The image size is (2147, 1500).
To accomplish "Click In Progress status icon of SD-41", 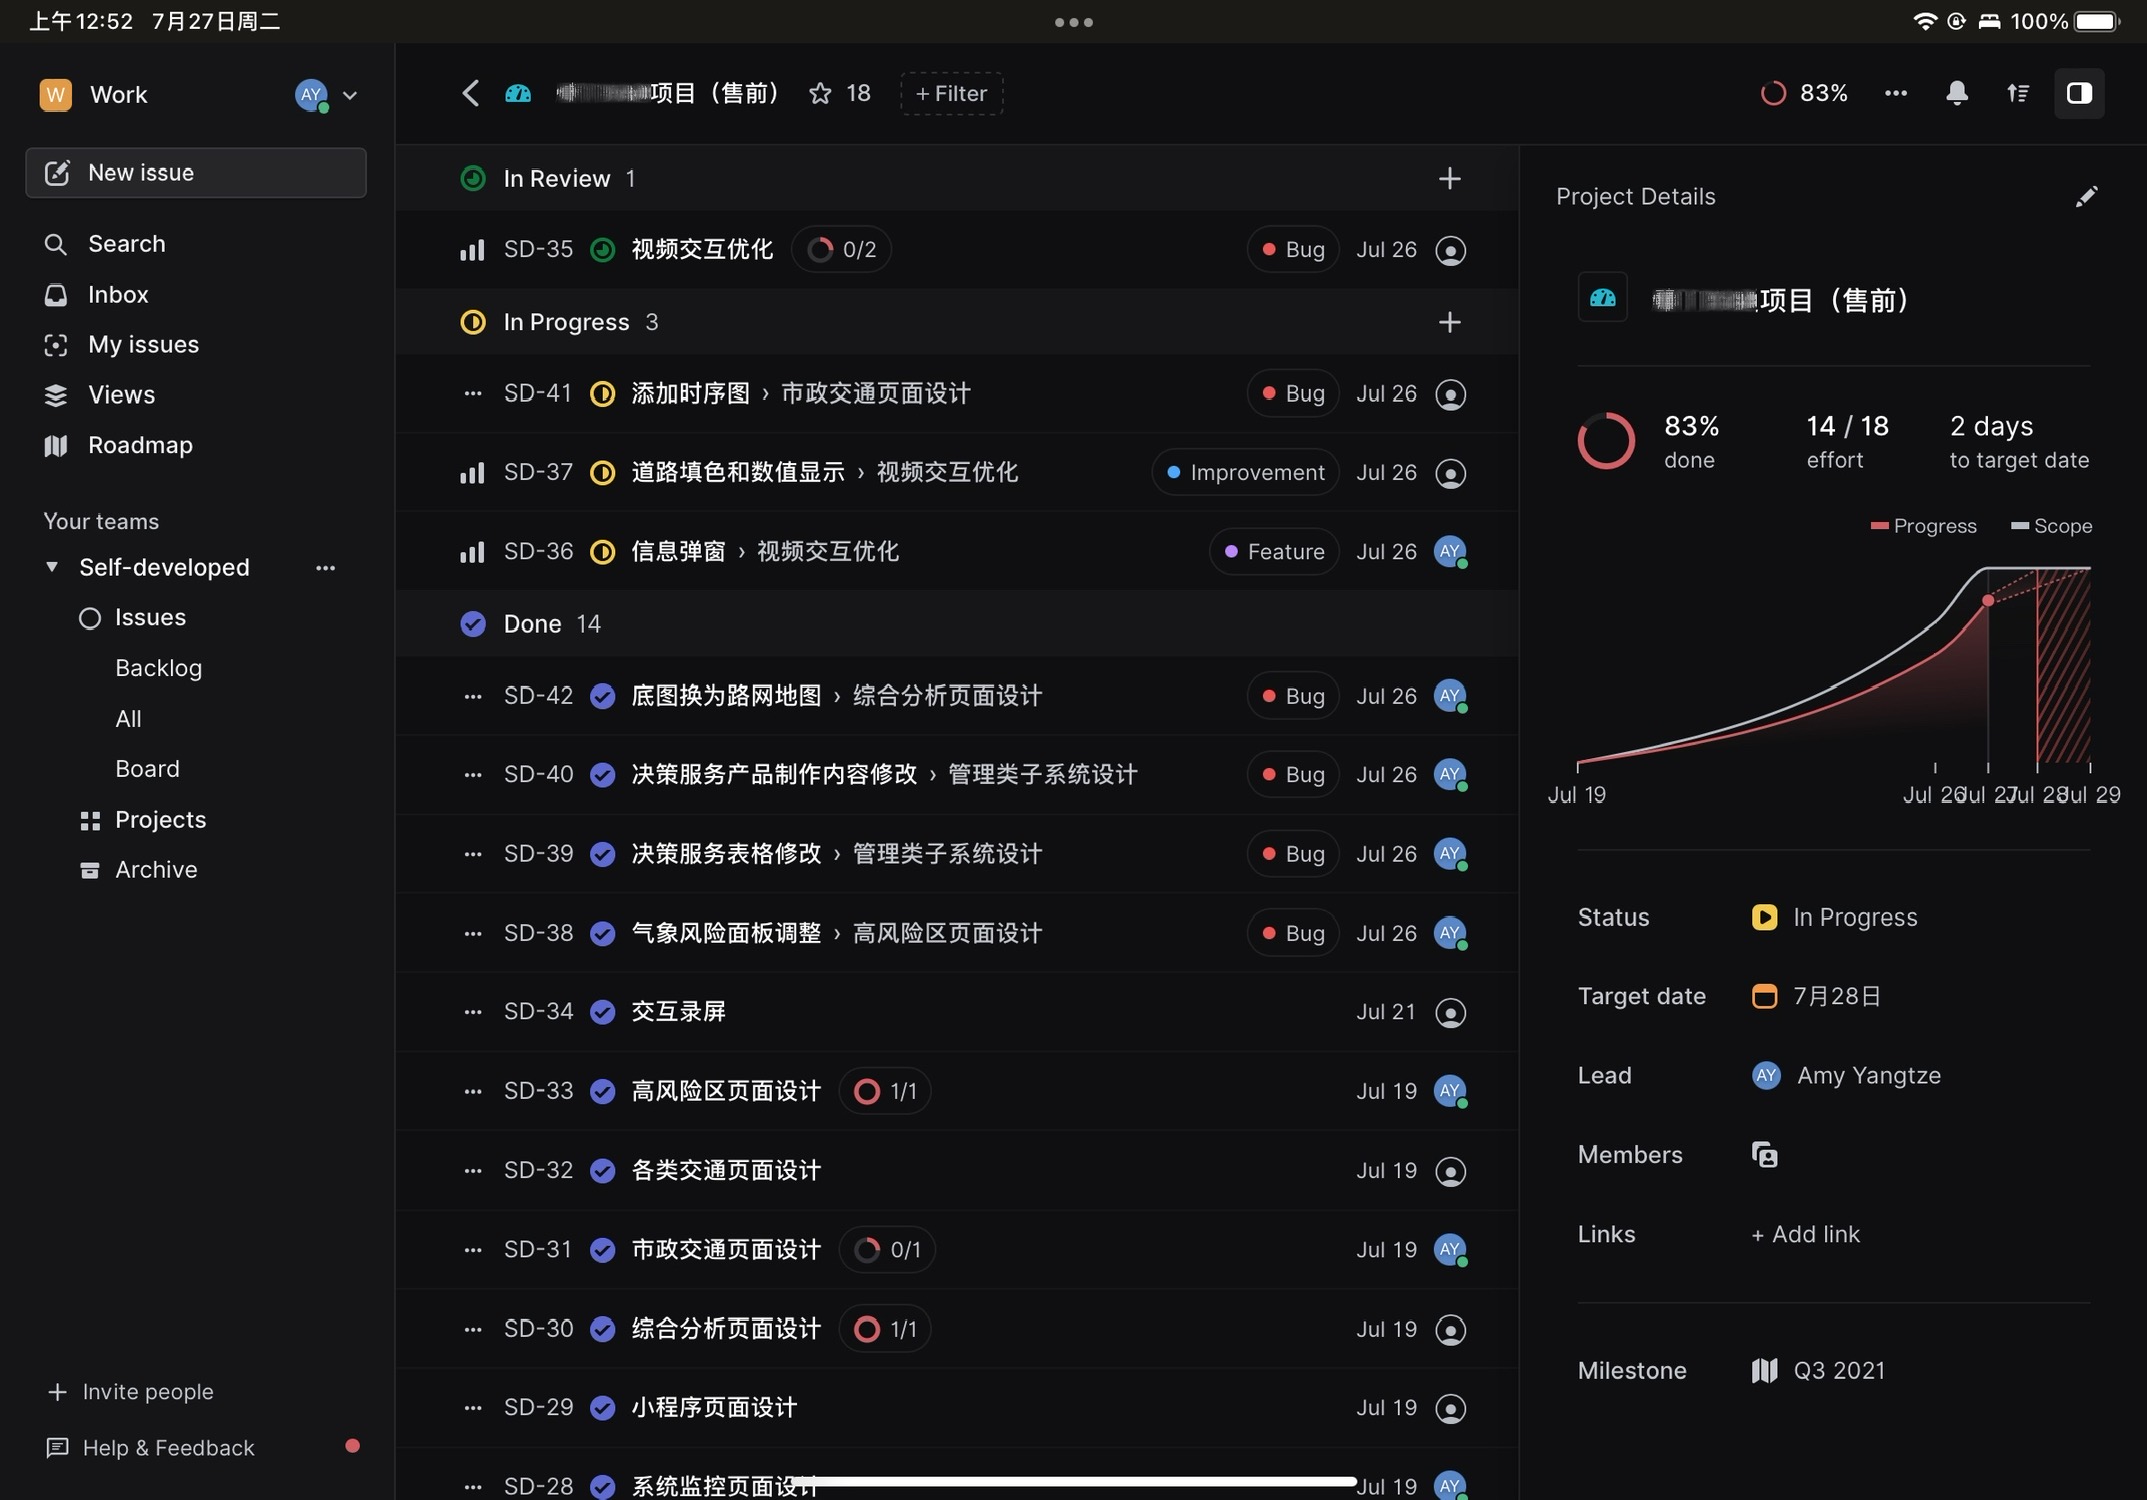I will tap(602, 393).
